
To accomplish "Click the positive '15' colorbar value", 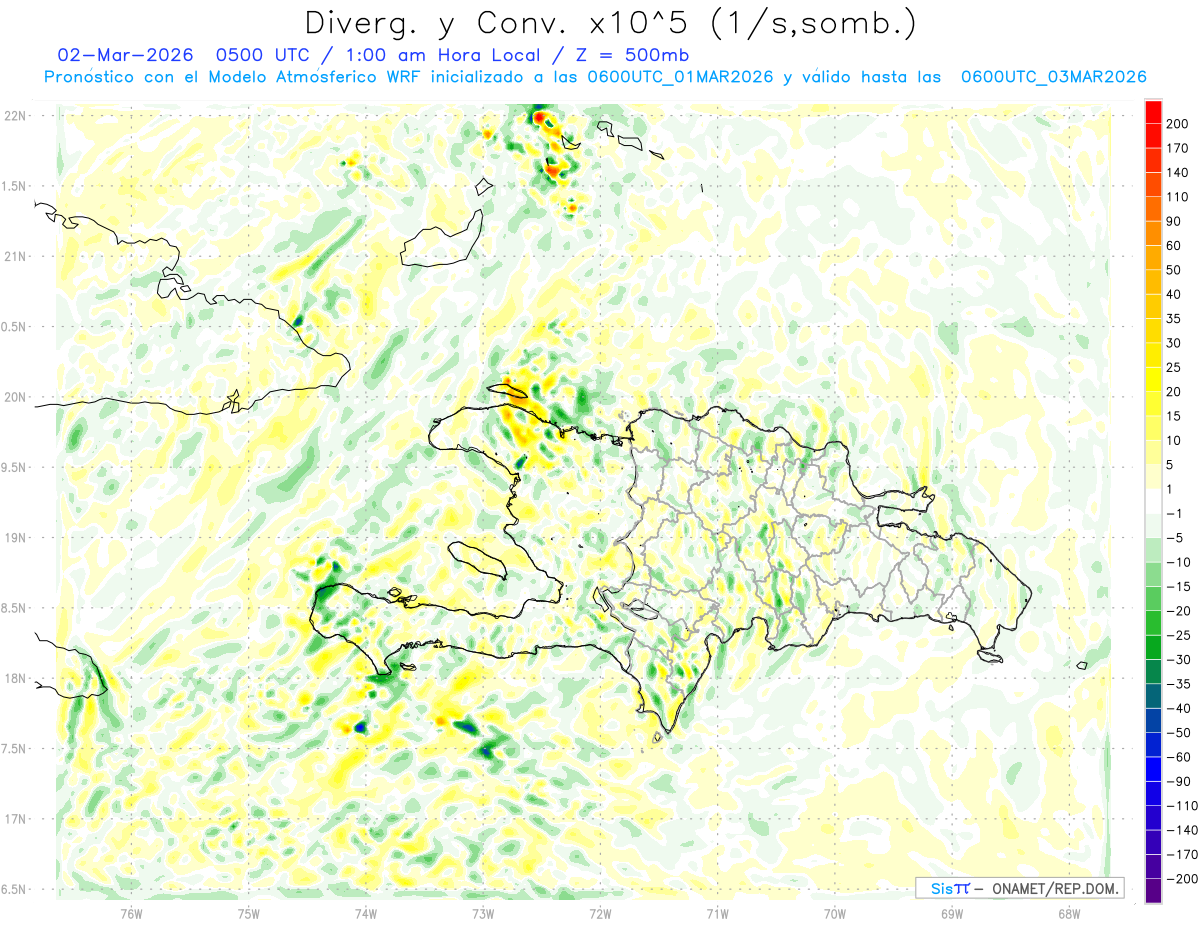I will [x=1174, y=416].
